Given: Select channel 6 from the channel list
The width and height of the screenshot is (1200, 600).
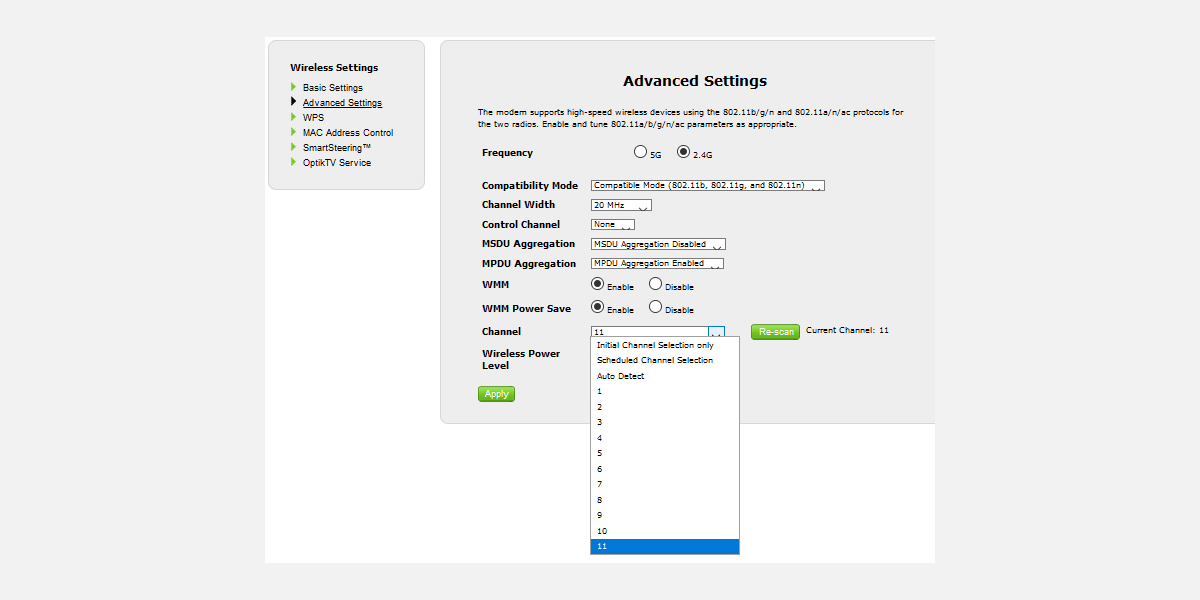Looking at the screenshot, I should (600, 468).
